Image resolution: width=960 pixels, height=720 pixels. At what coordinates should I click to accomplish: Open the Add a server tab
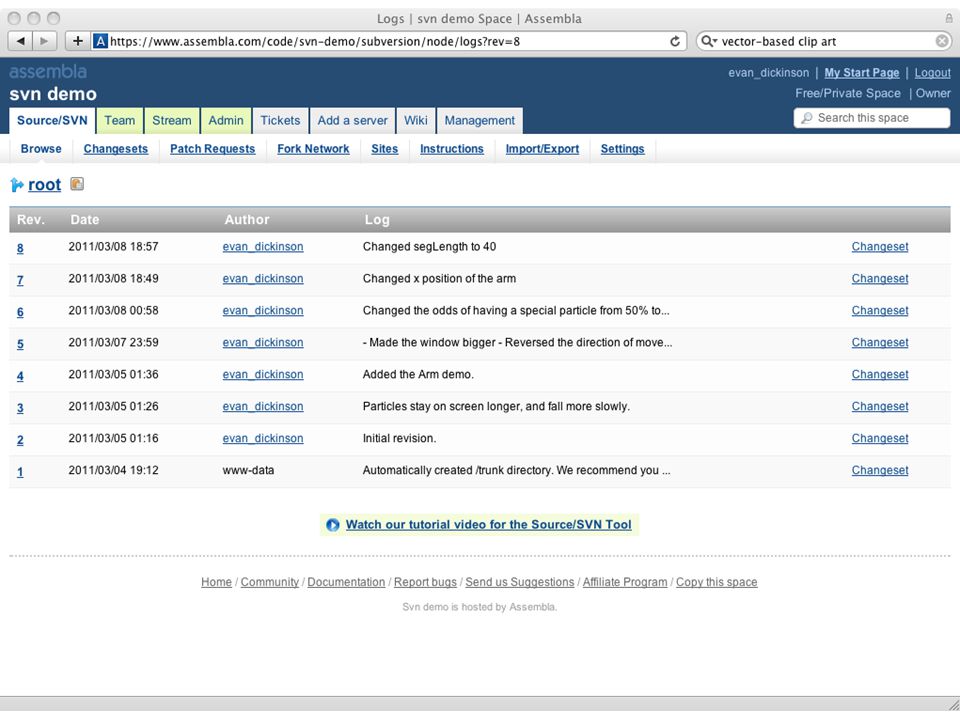pos(353,121)
